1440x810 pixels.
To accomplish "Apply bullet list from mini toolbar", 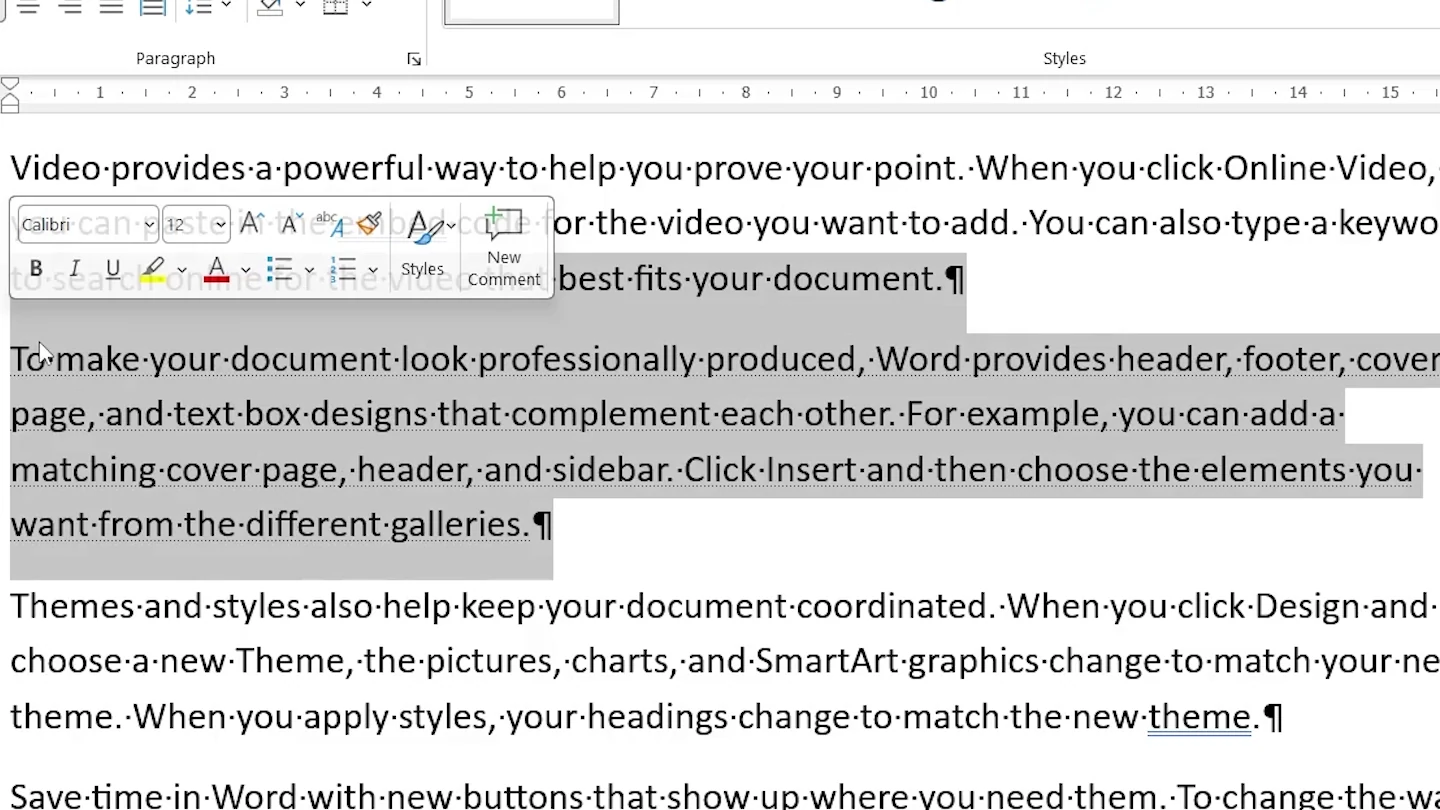I will tap(279, 269).
